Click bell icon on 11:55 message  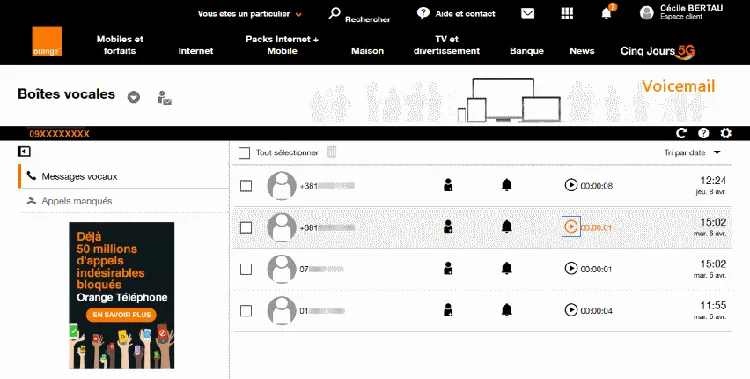point(507,310)
